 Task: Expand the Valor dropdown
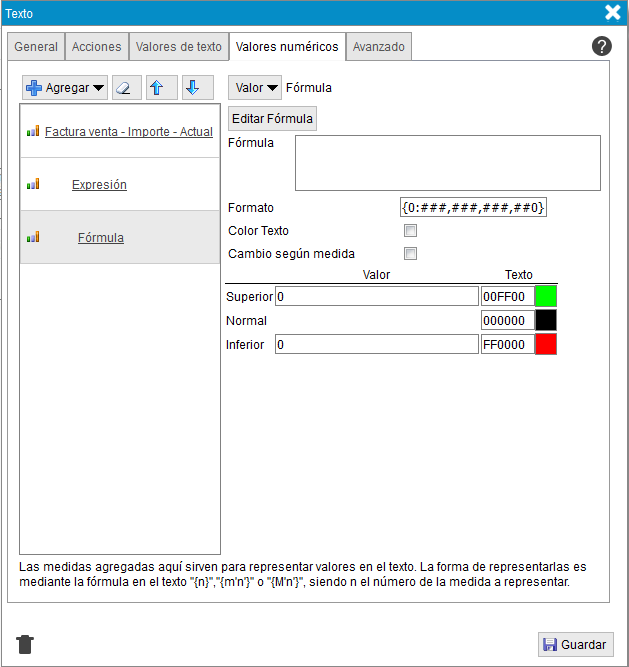coord(255,88)
